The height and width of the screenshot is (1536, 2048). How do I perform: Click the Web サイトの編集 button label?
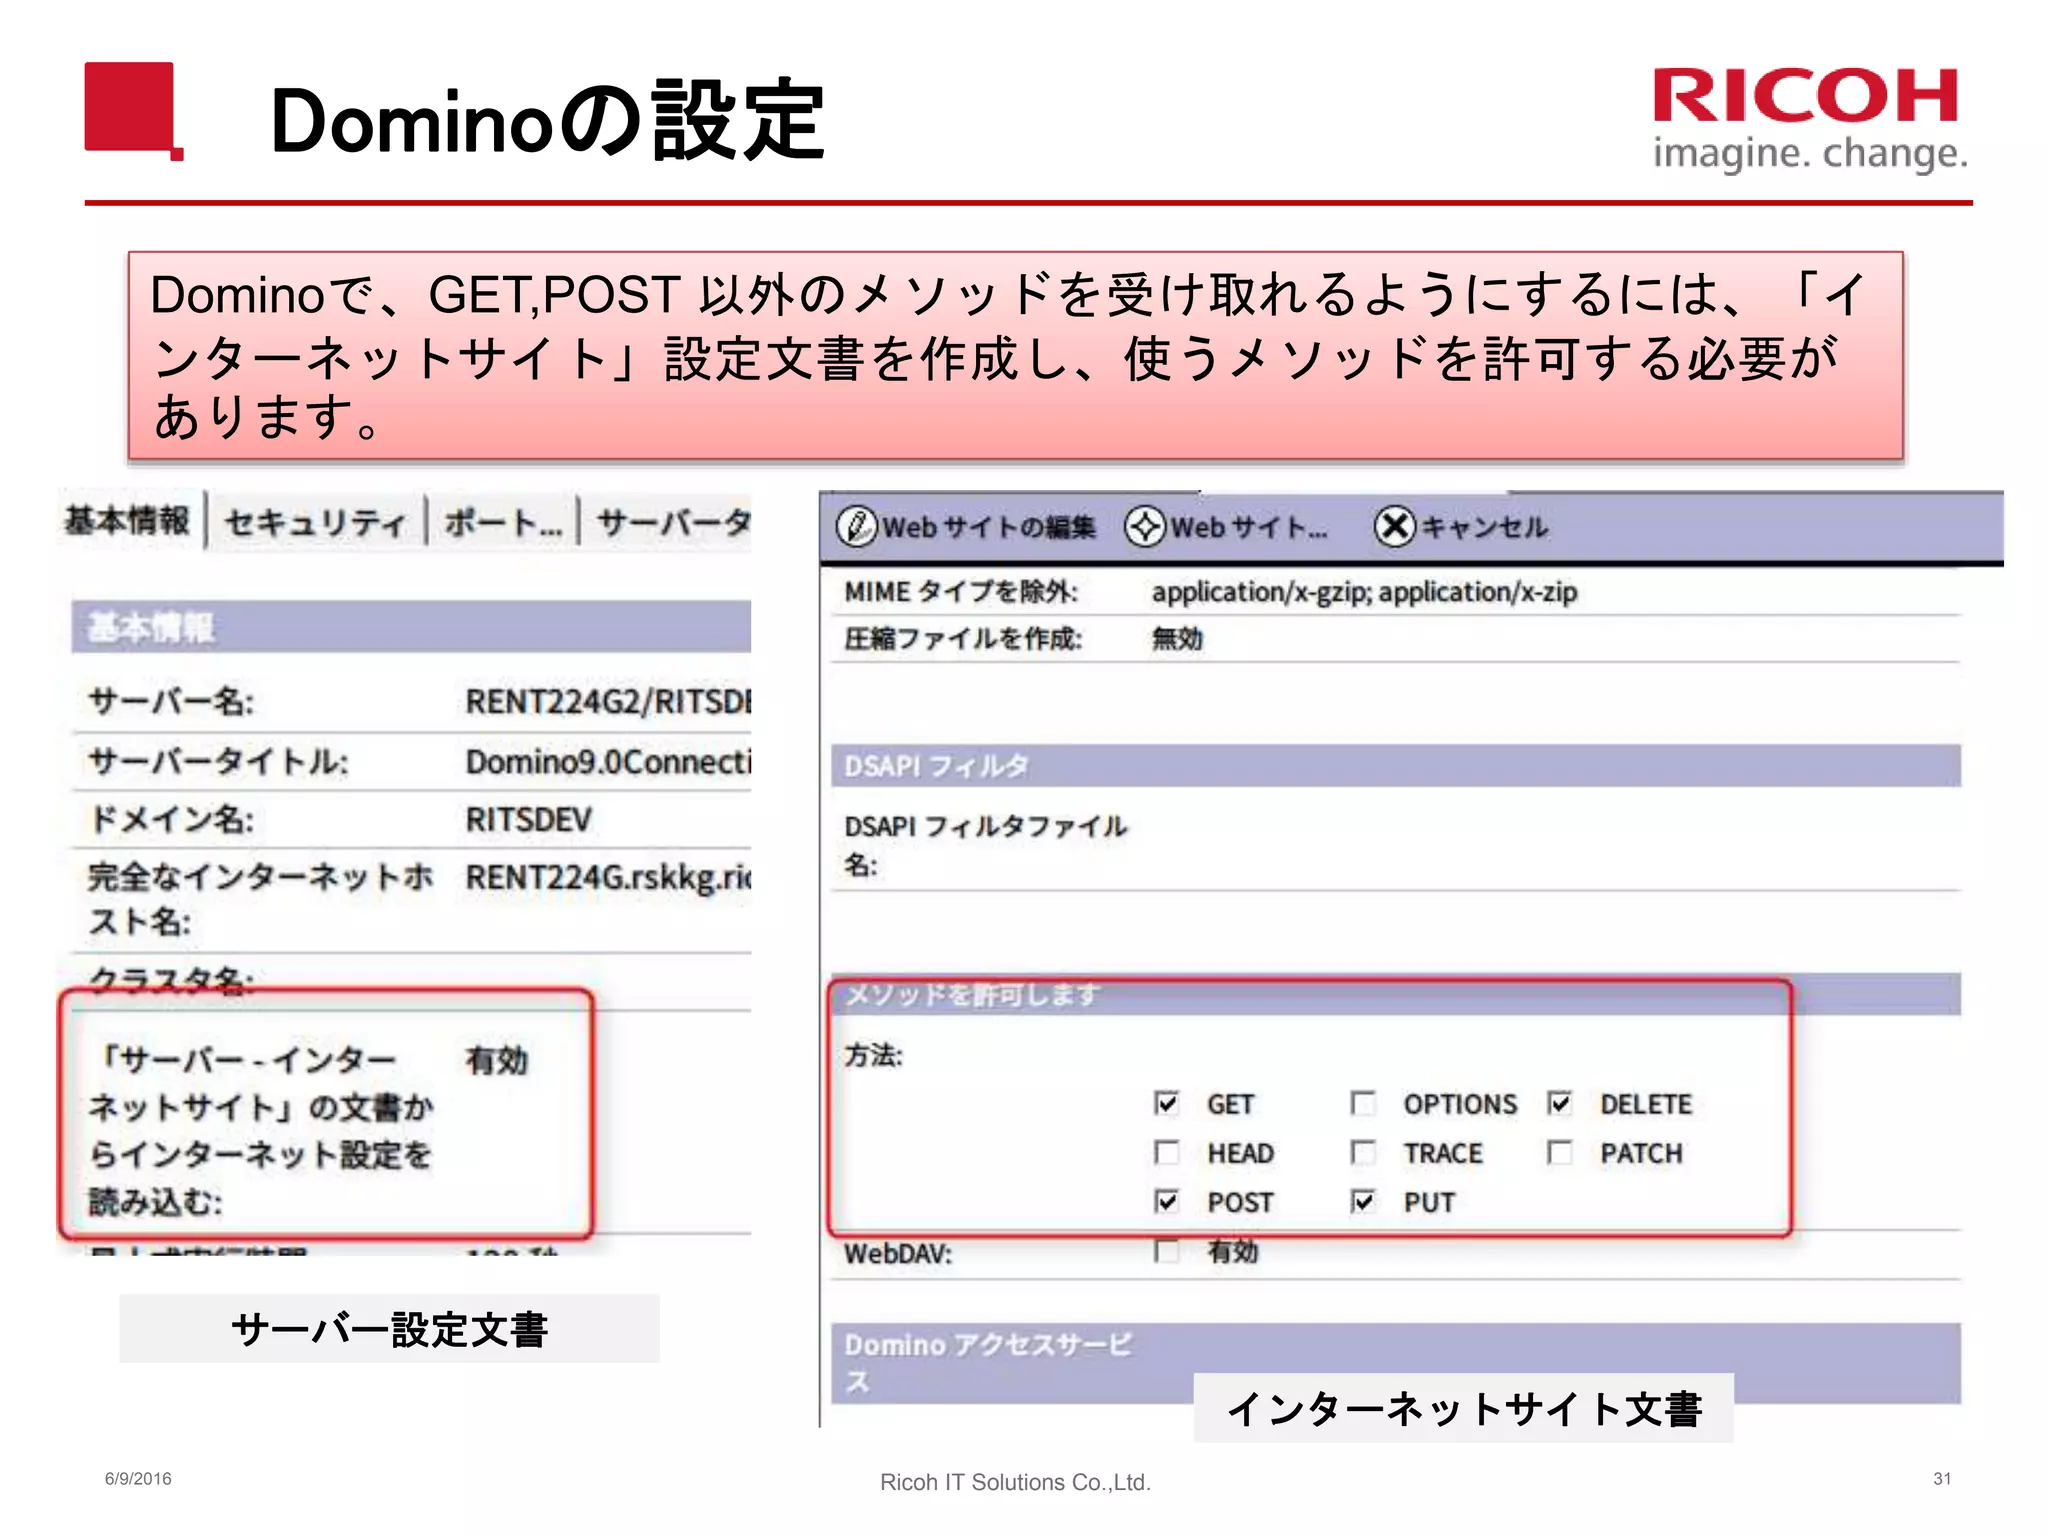pos(989,527)
